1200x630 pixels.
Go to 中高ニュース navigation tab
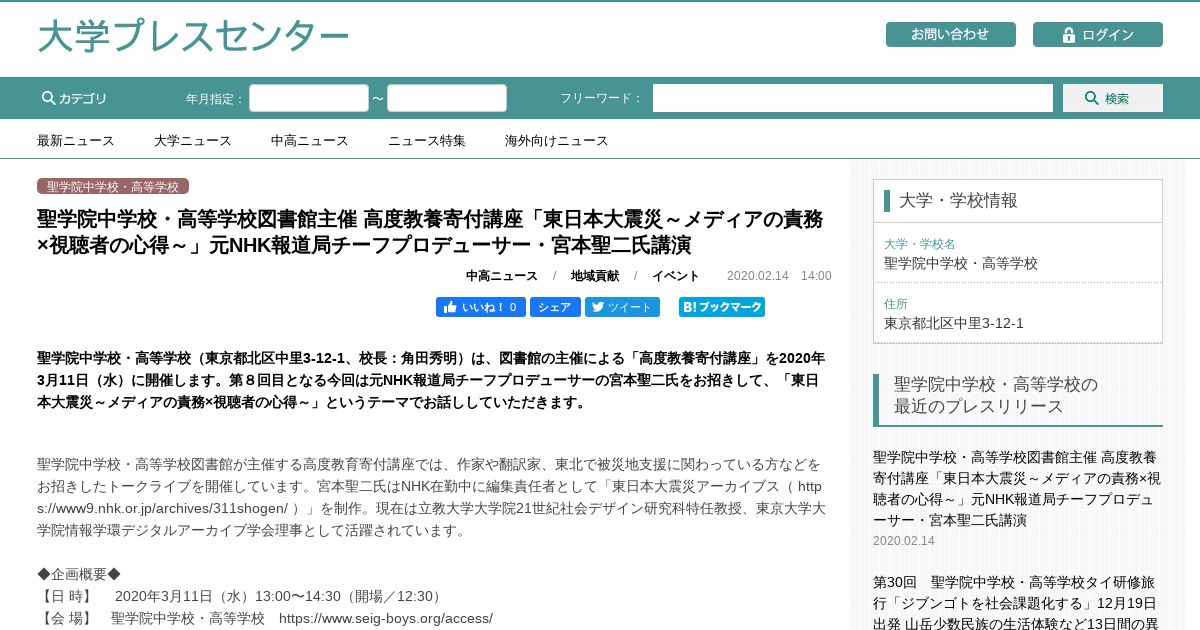click(310, 140)
